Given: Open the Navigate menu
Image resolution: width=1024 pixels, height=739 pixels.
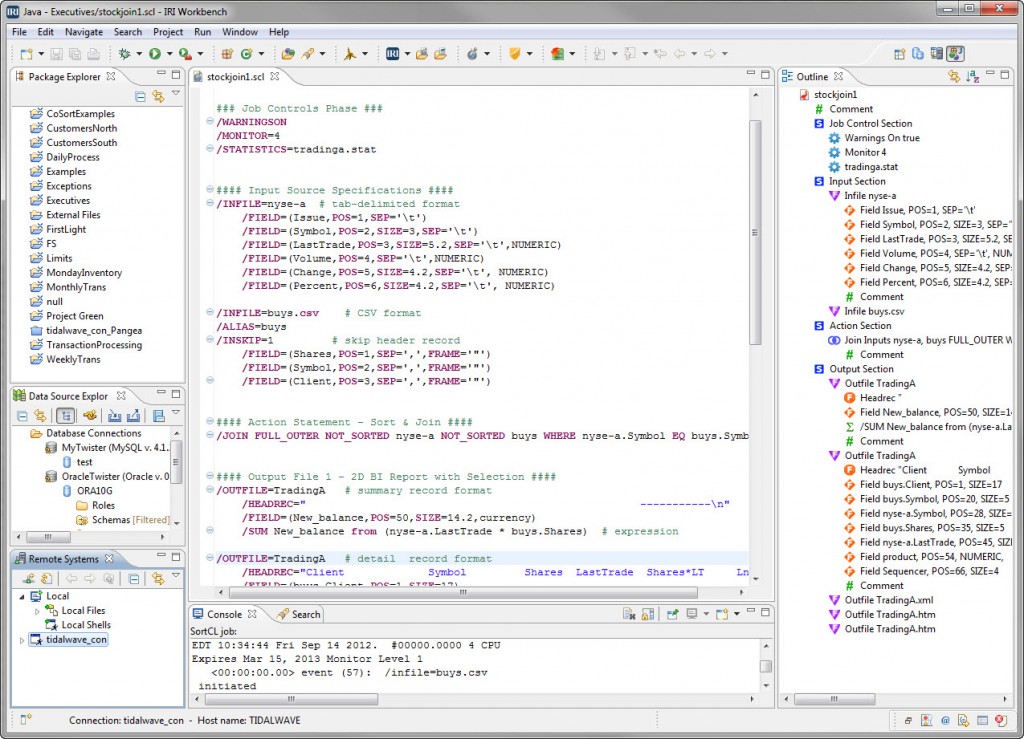Looking at the screenshot, I should click(x=84, y=32).
